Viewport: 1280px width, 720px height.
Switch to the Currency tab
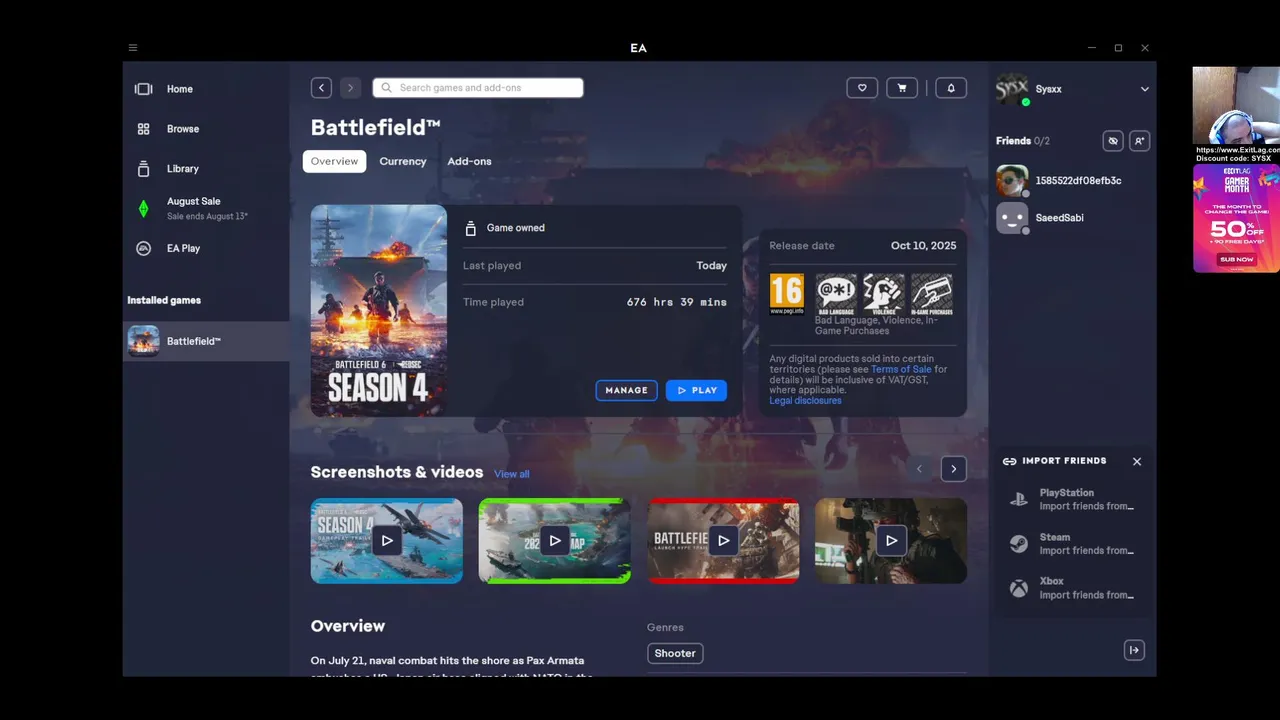tap(403, 161)
